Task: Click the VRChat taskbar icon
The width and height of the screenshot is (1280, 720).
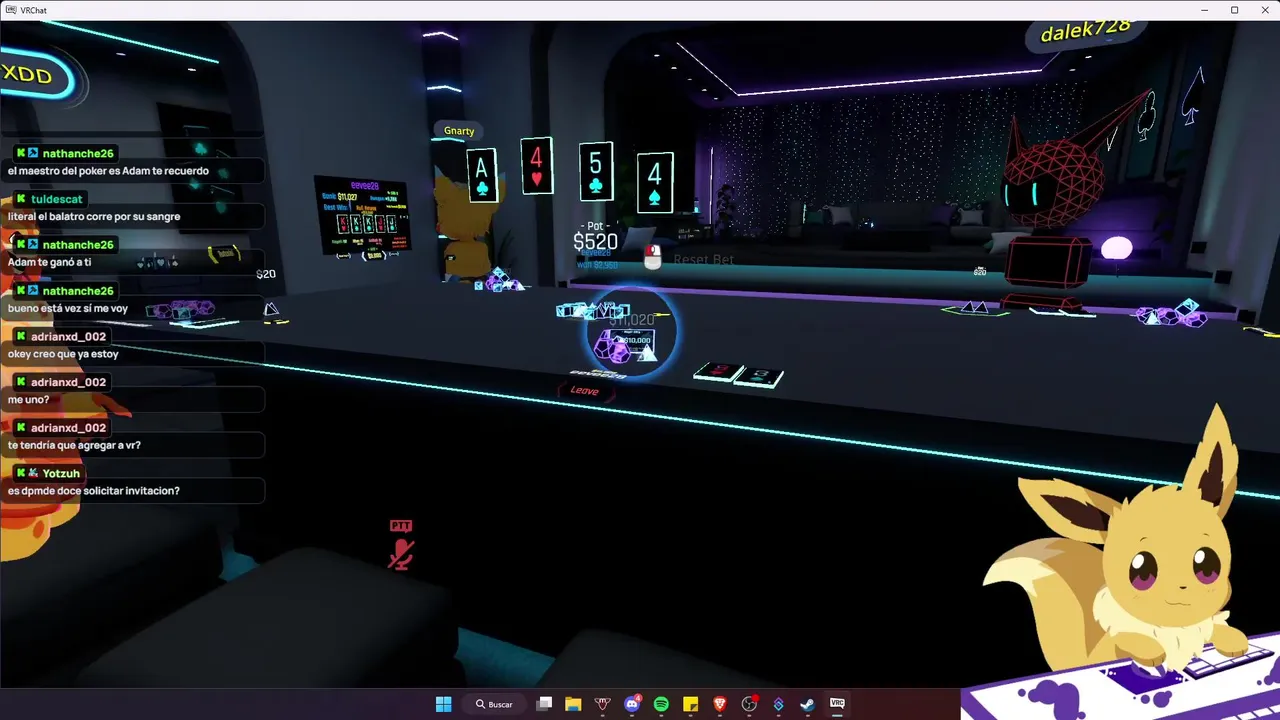Action: click(837, 704)
